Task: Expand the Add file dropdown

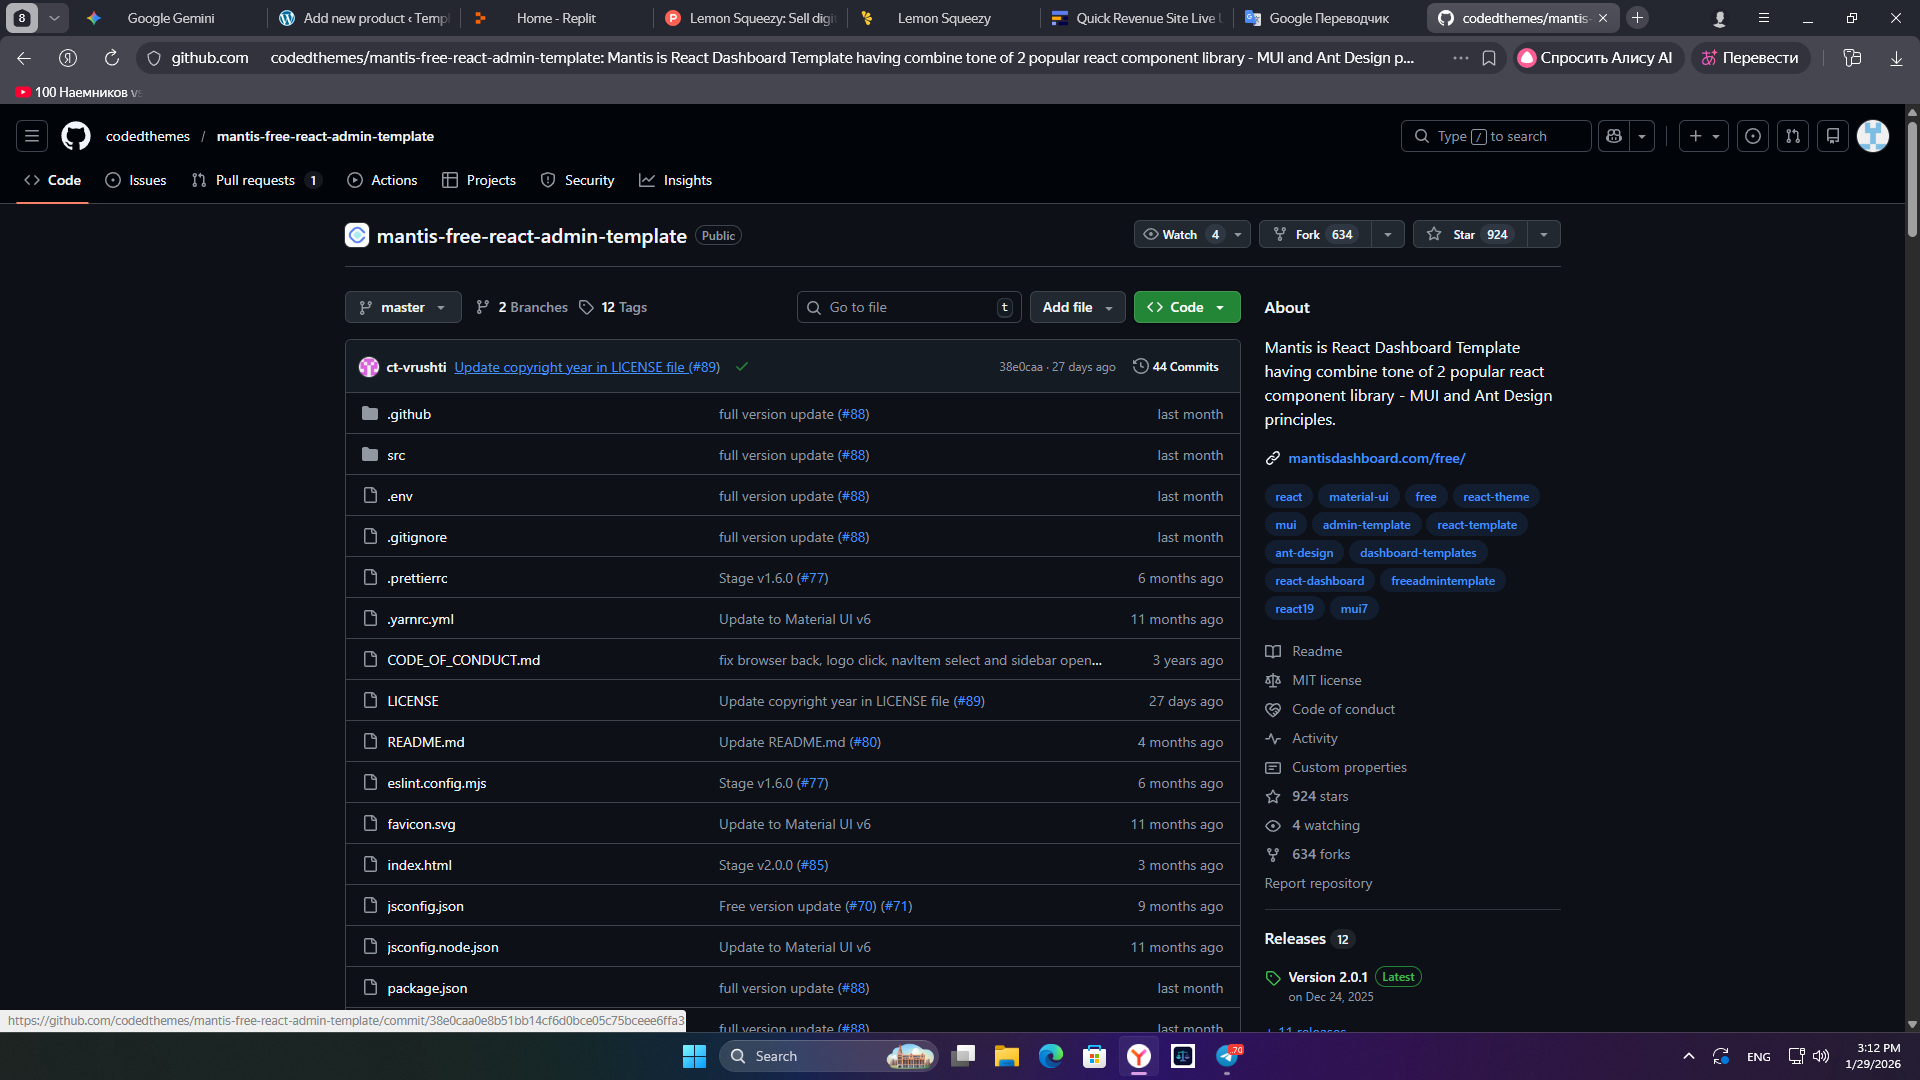Action: (x=1077, y=307)
